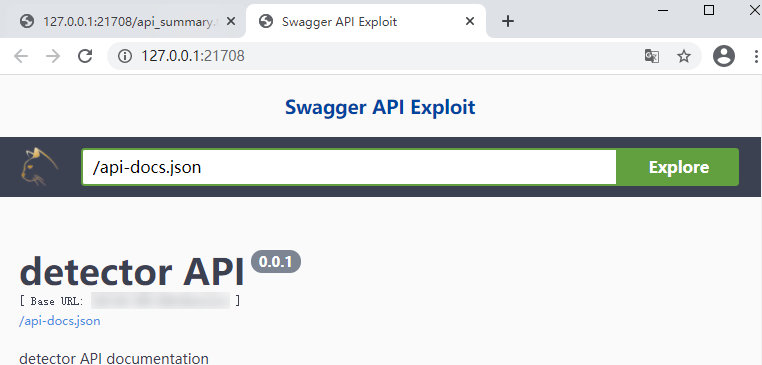Click the browser back arrow
Image resolution: width=762 pixels, height=365 pixels.
21,56
